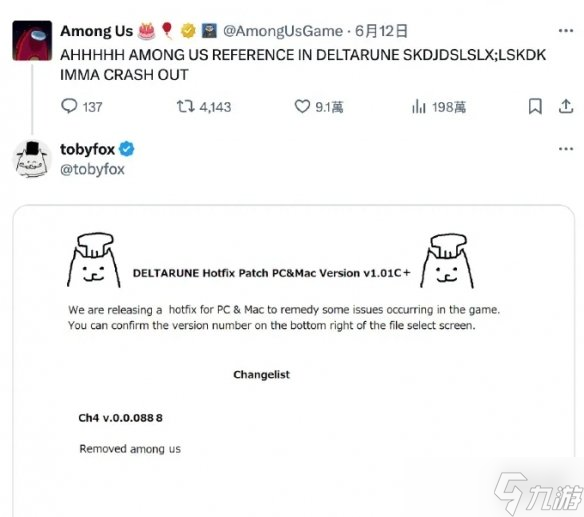Viewport: 584px width, 517px height.
Task: Click tobyfox's blue verified badge
Action: point(127,149)
